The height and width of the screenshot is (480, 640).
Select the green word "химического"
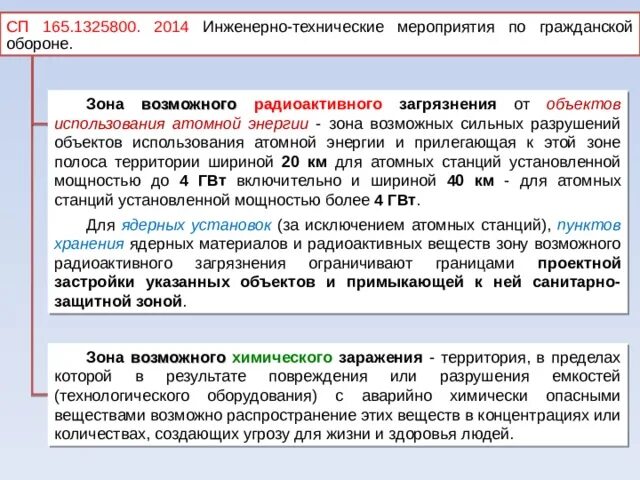282,358
